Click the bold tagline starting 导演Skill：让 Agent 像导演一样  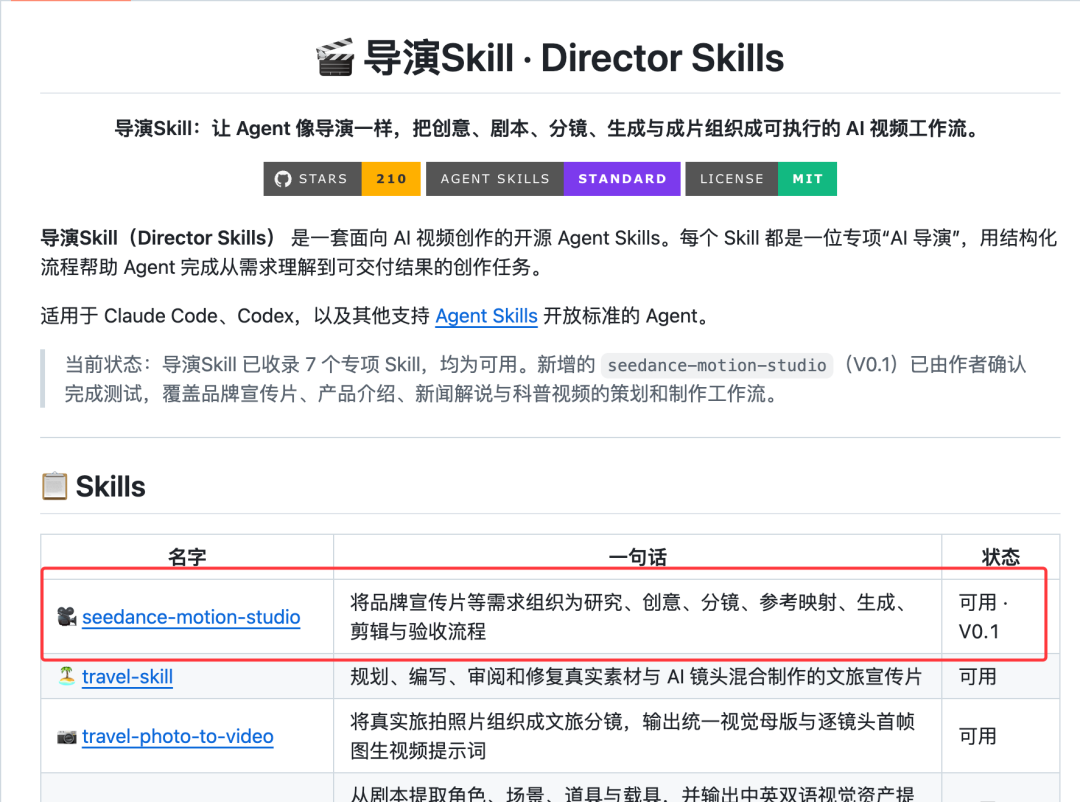pos(549,129)
